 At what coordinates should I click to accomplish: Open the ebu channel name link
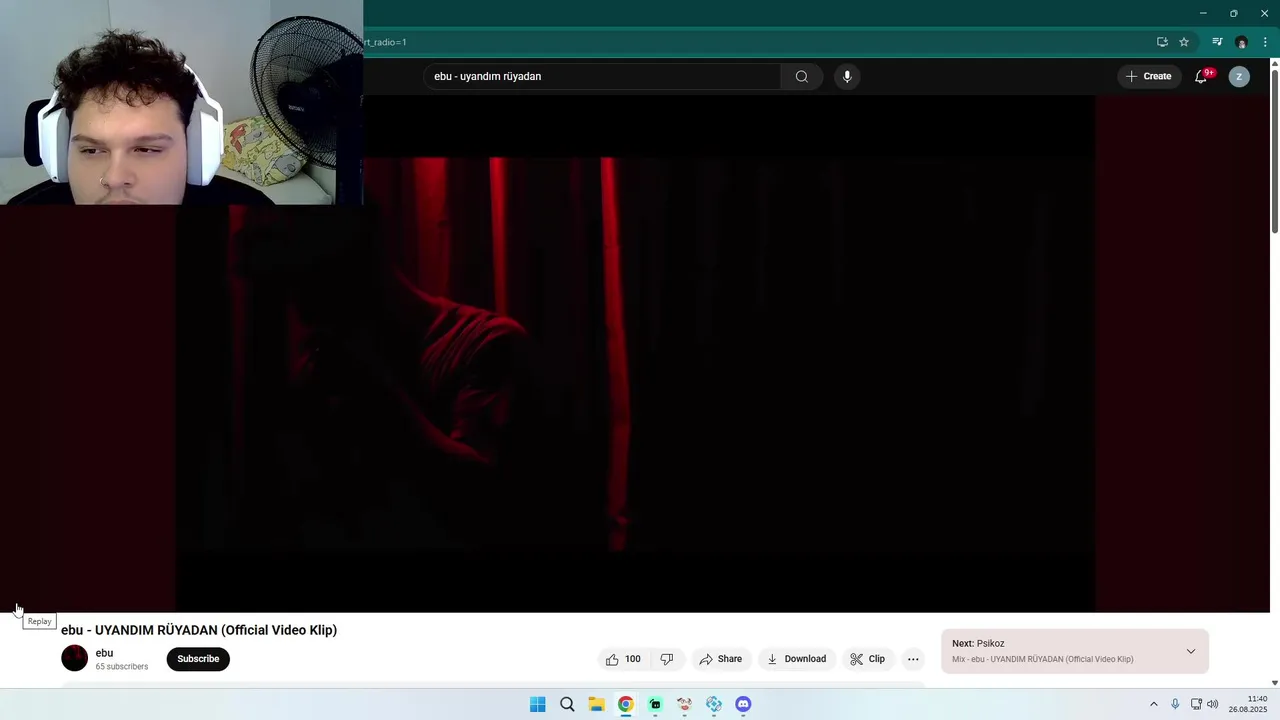pos(104,653)
